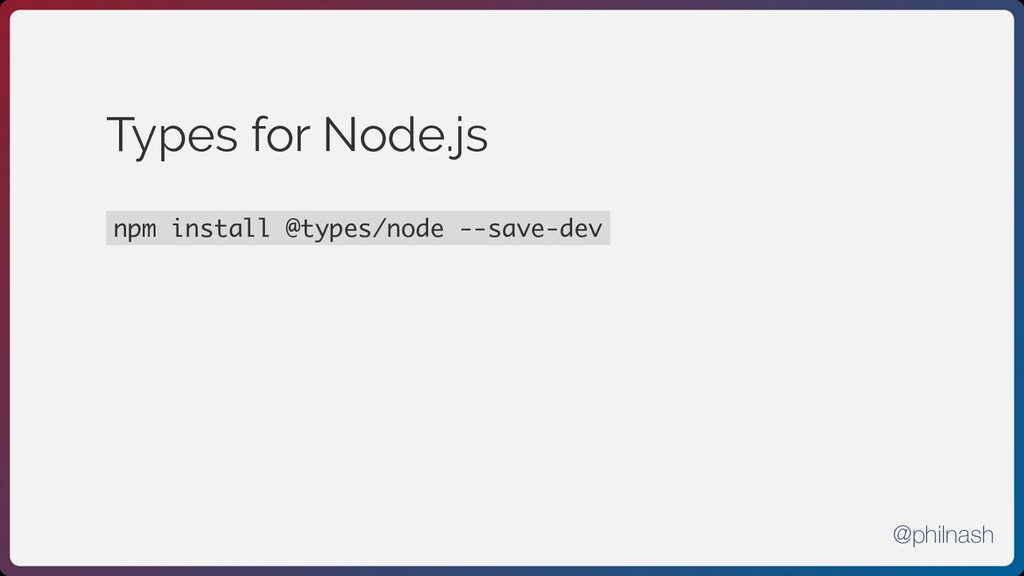This screenshot has width=1024, height=576.
Task: Click "Node.js" in the slide heading
Action: tap(404, 136)
